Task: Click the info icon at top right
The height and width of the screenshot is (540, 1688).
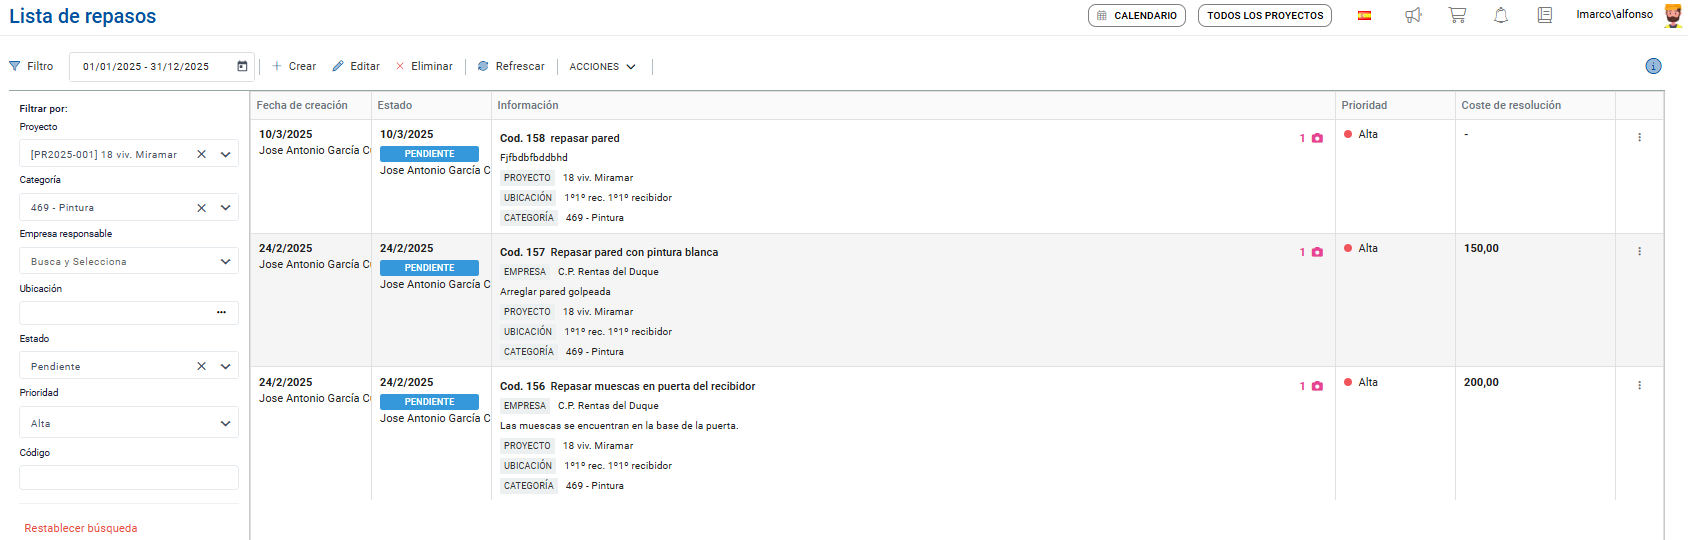Action: click(1653, 66)
